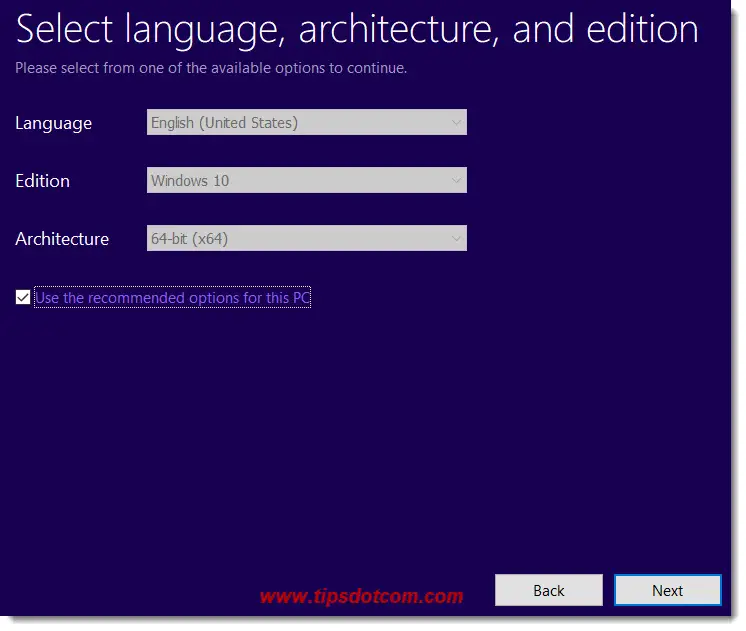Click the 'Architecture' field label
746x631 pixels.
click(62, 239)
